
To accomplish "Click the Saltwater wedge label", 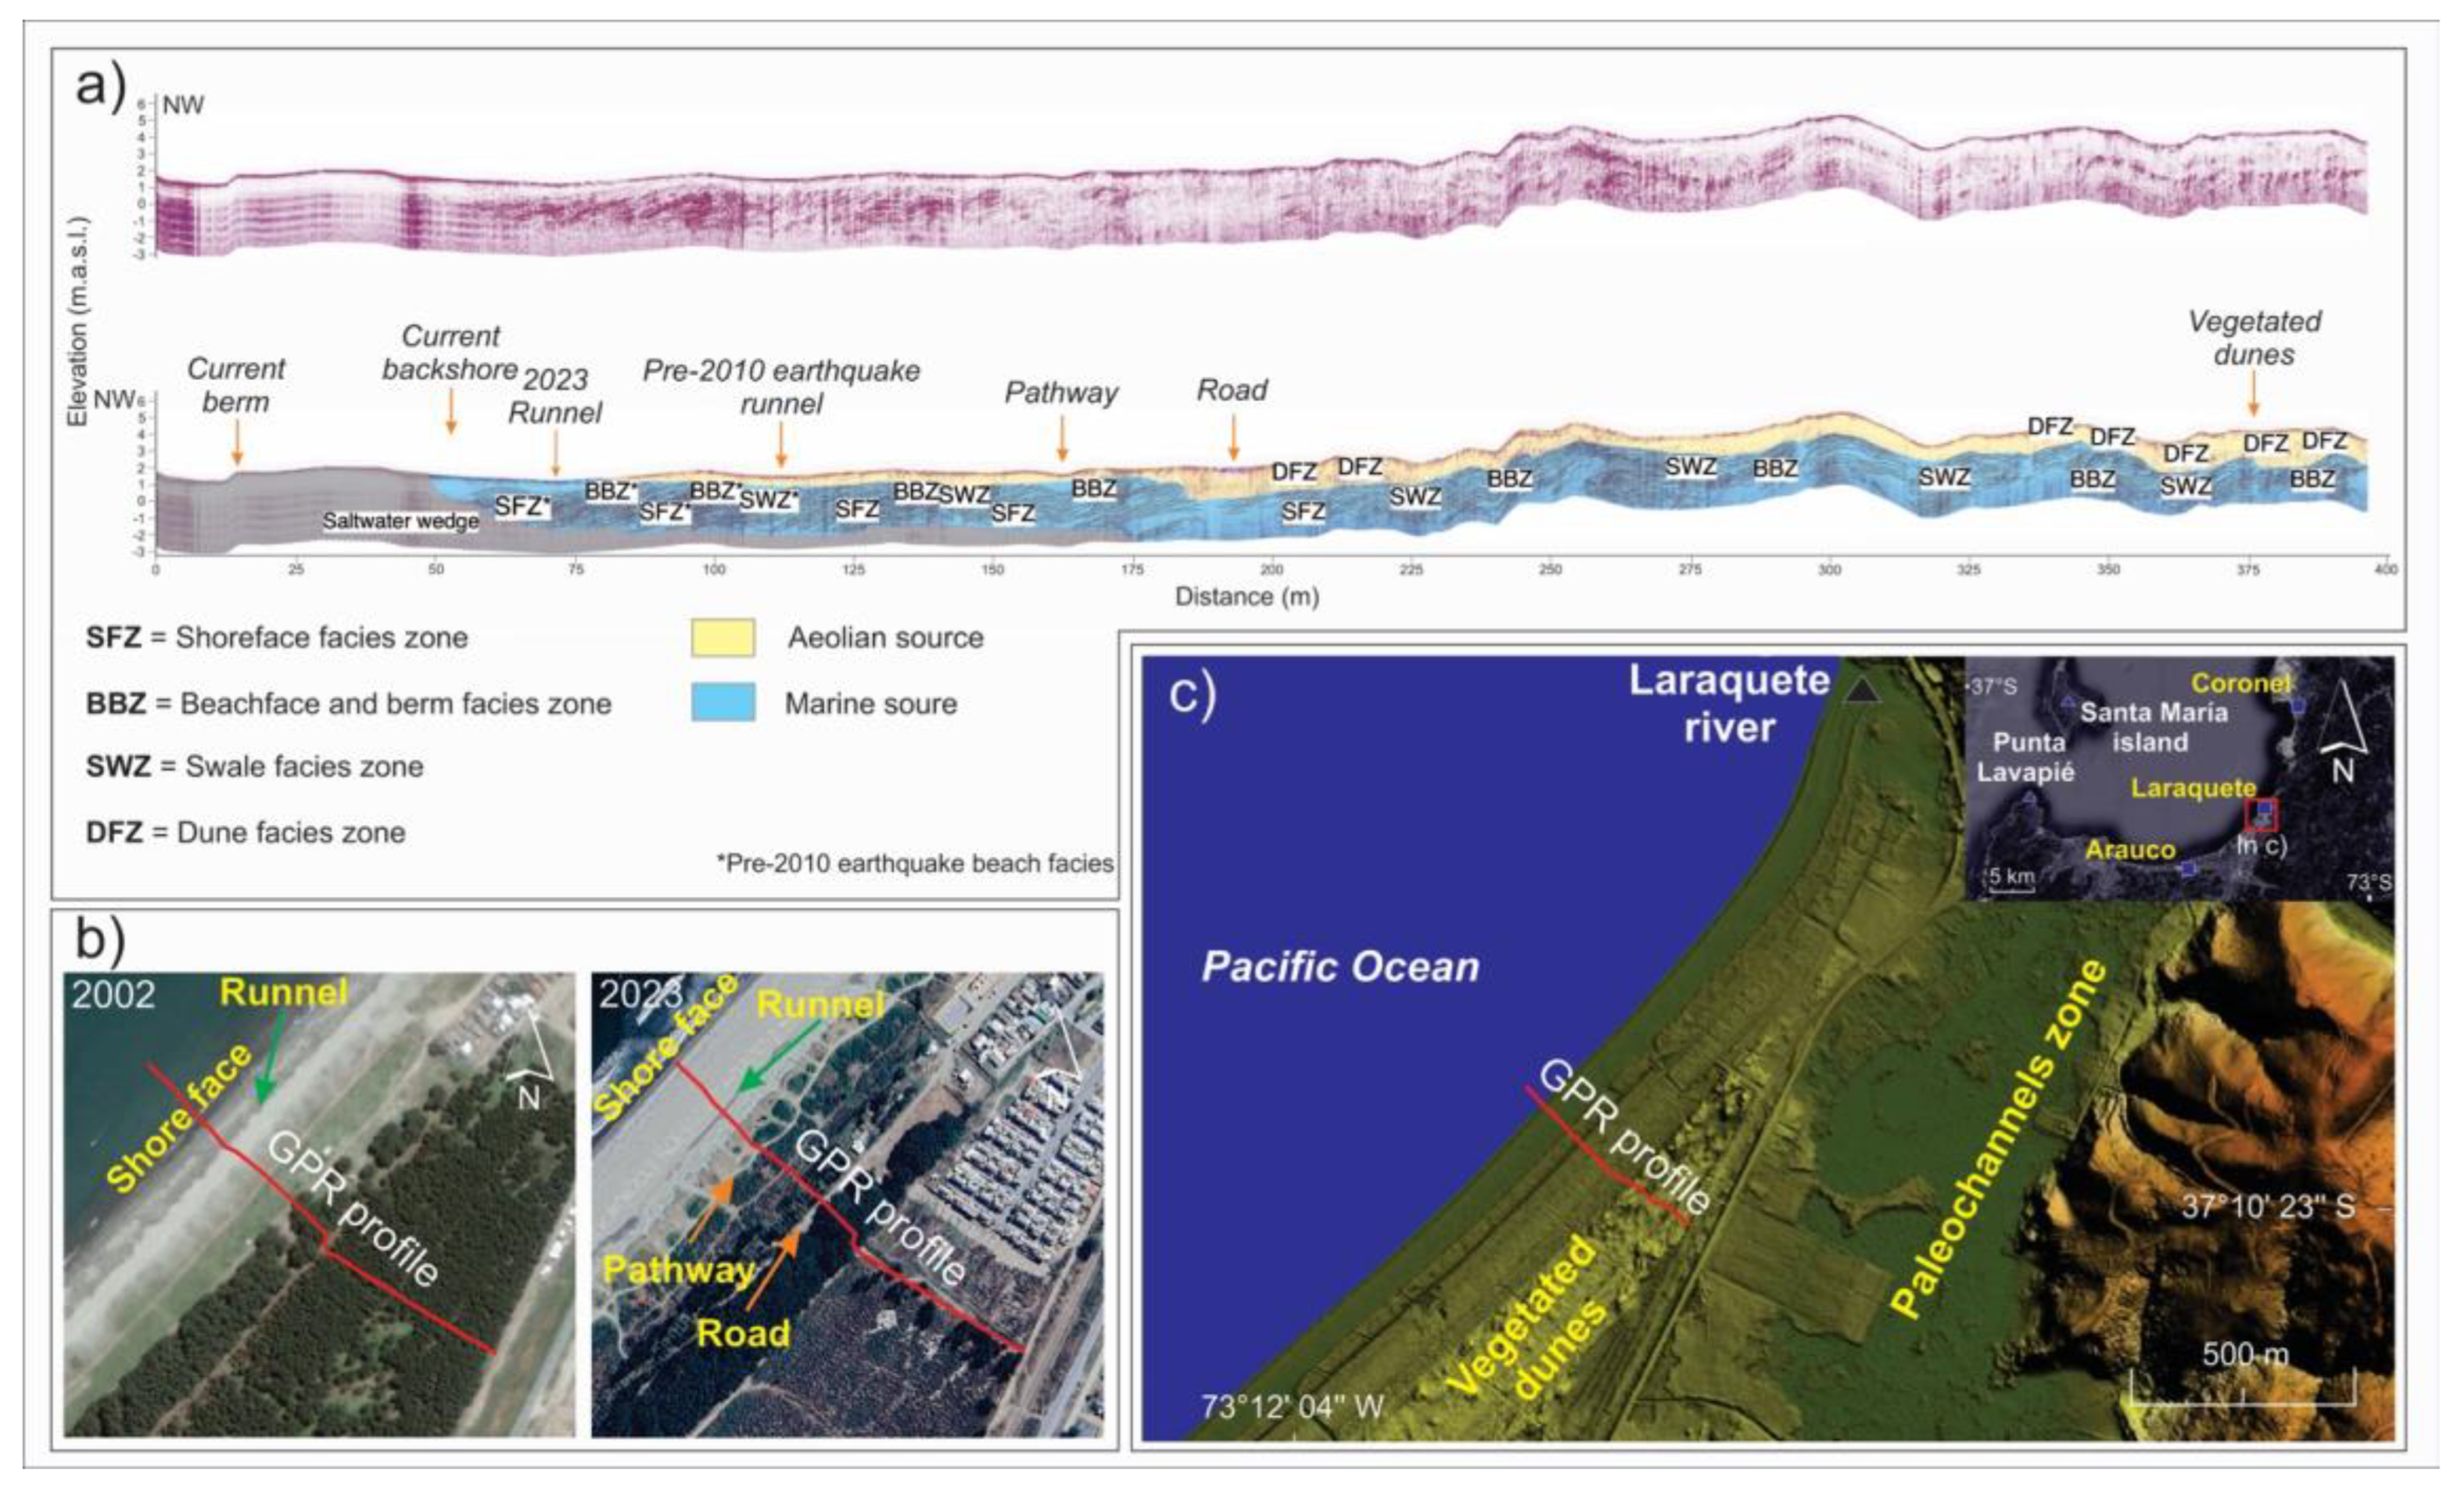I will (x=400, y=521).
